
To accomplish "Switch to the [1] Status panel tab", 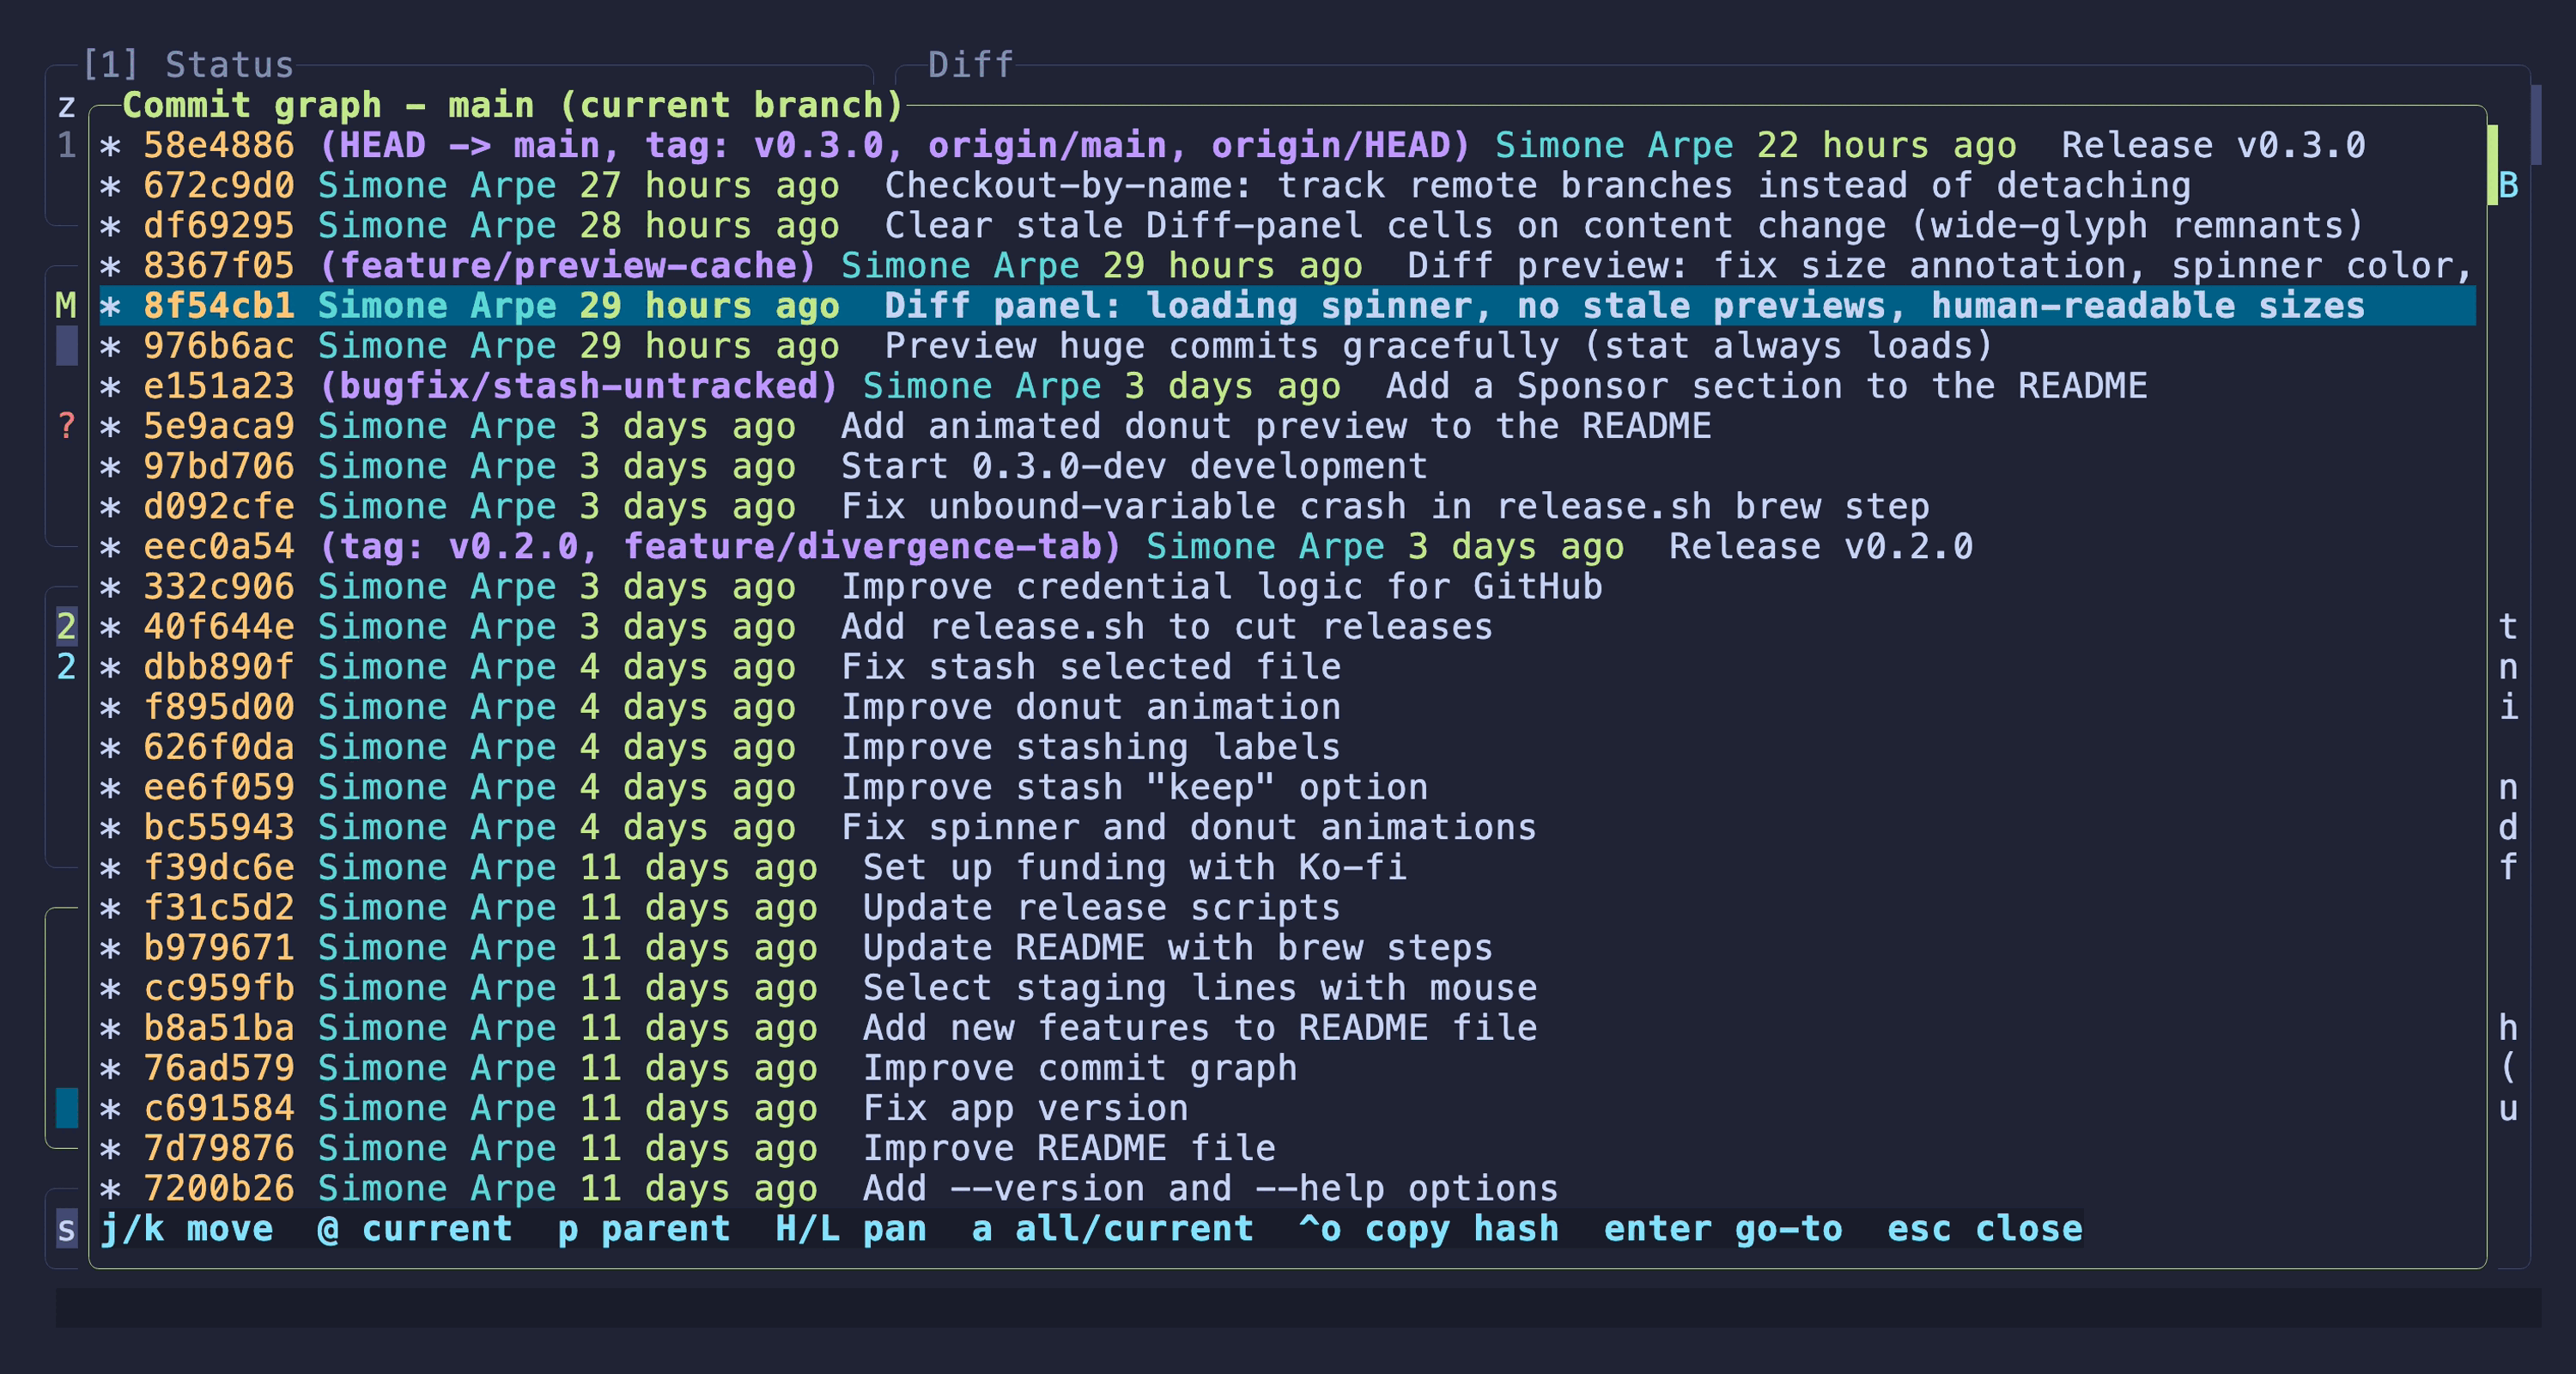I will (x=188, y=65).
